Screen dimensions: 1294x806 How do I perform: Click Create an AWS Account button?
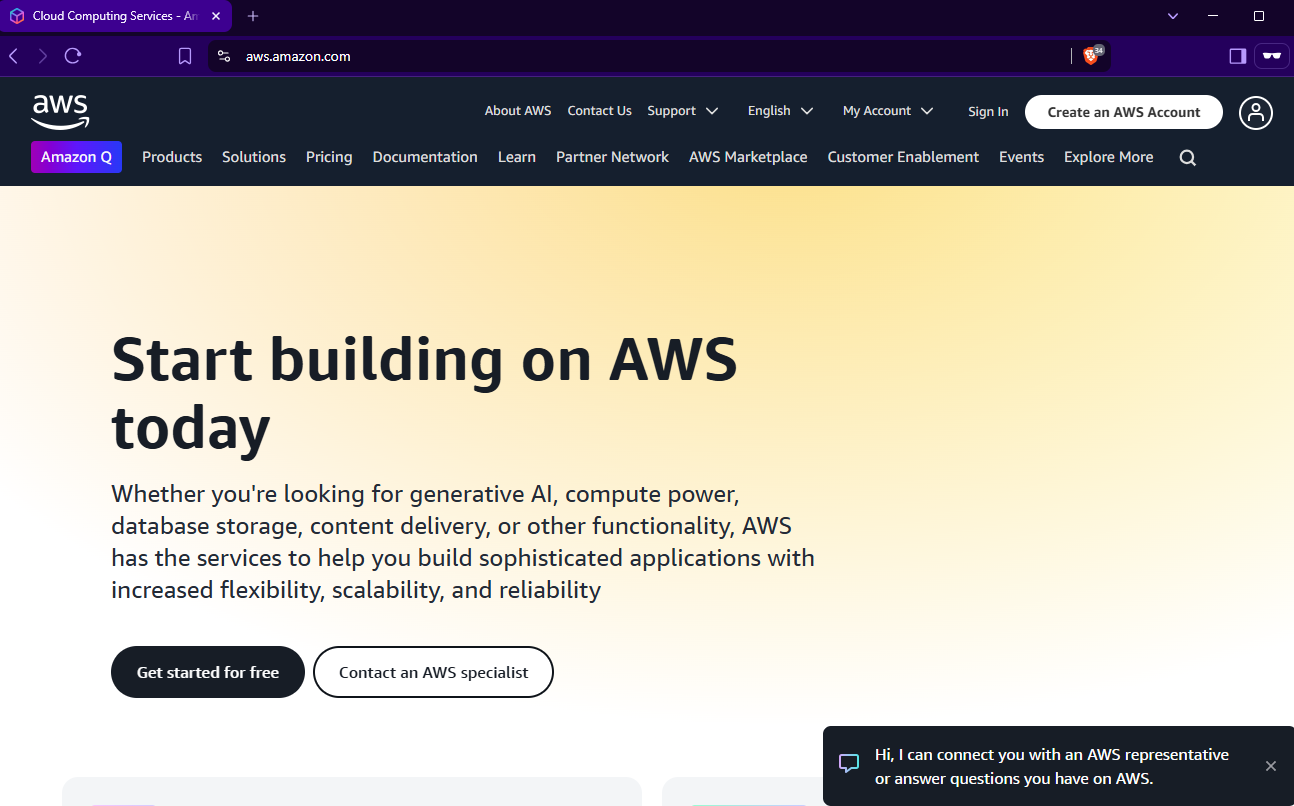point(1124,112)
